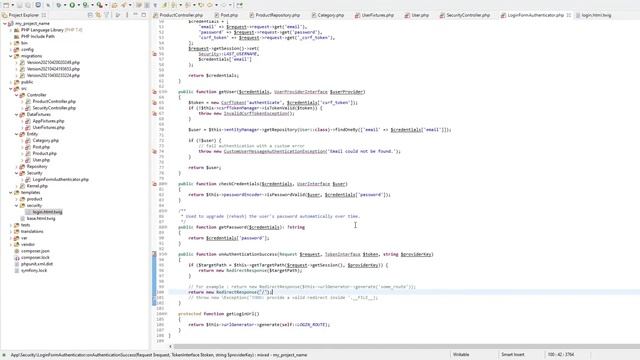
Task: Select base.html.twig in templates folder
Action: click(41, 218)
